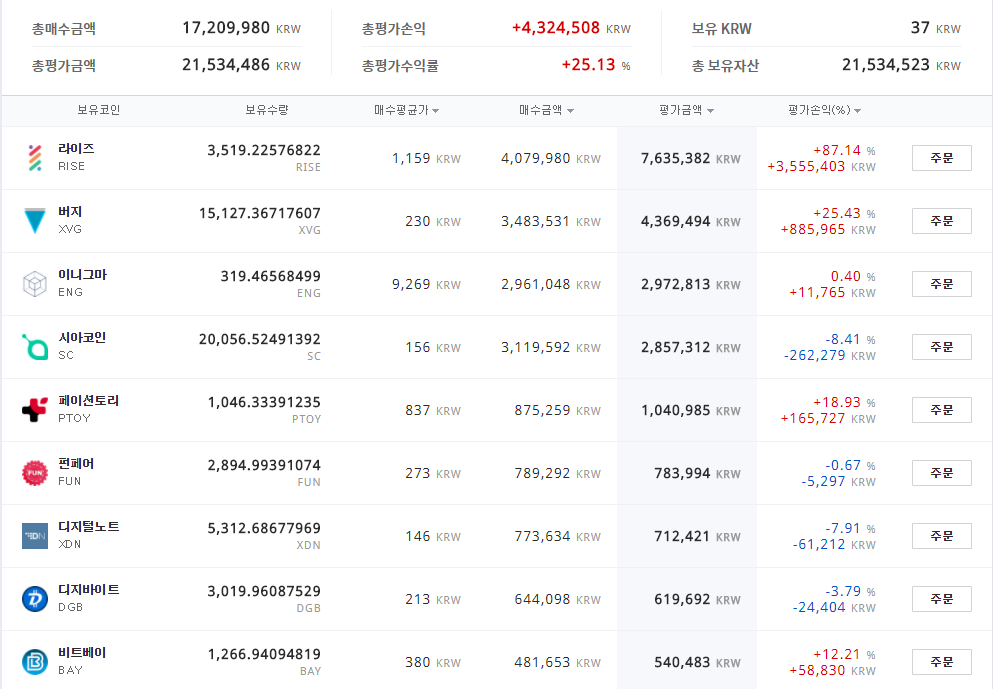This screenshot has height=689, width=993.
Task: Click the Siacoin SC green icon
Action: point(35,347)
